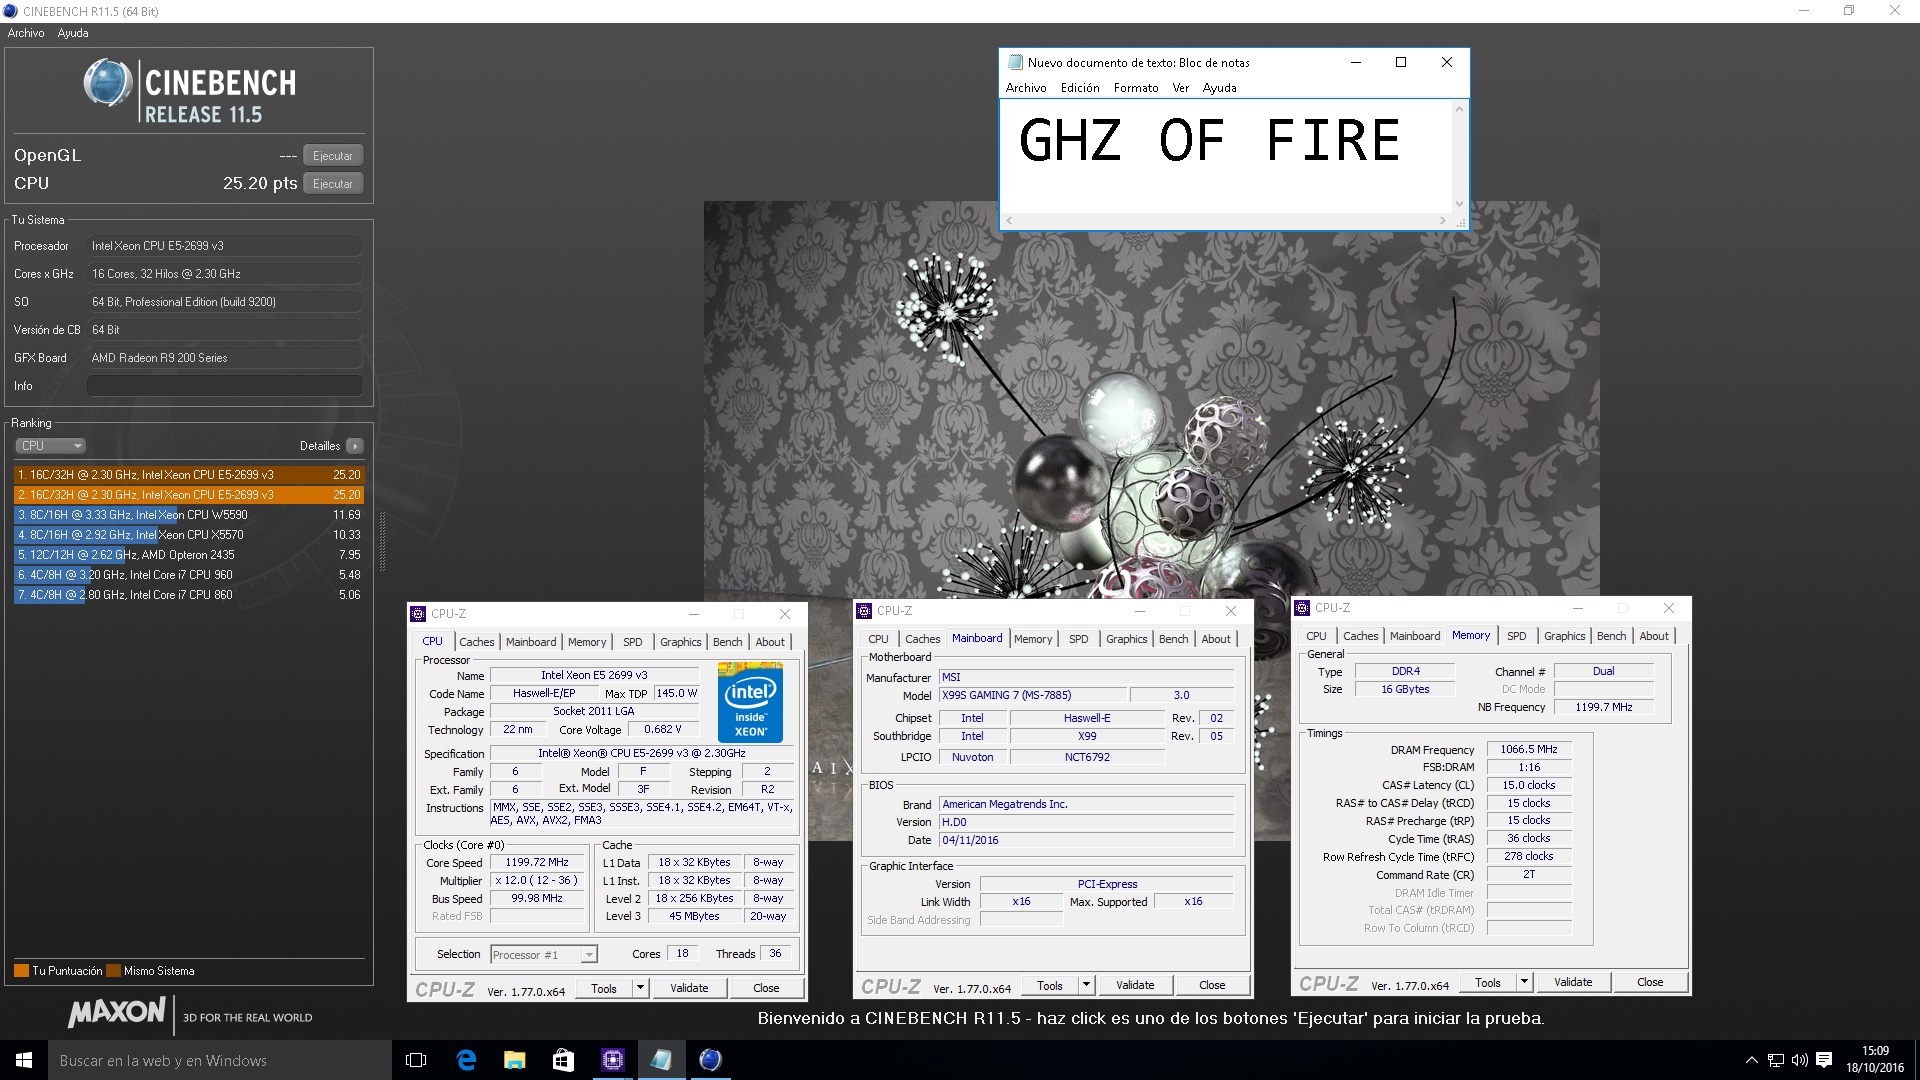Open the Windows Start menu
This screenshot has height=1080, width=1920.
(24, 1060)
